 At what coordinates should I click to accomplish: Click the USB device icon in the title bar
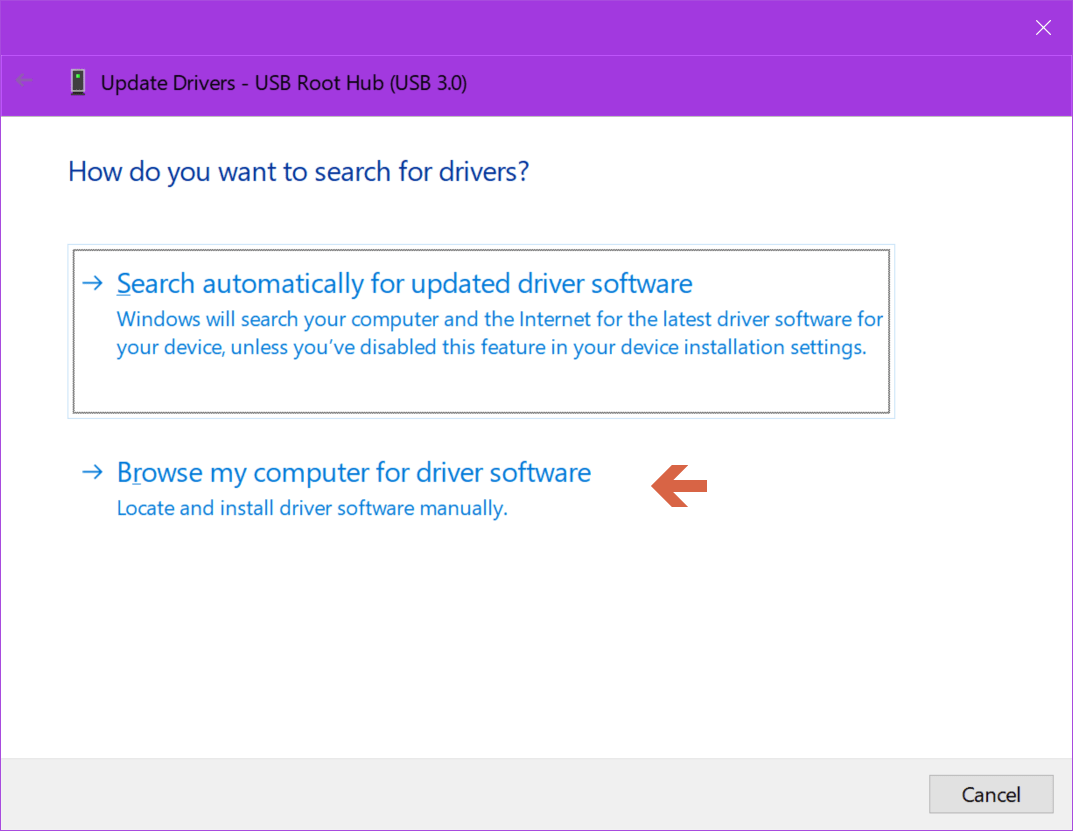tap(77, 82)
